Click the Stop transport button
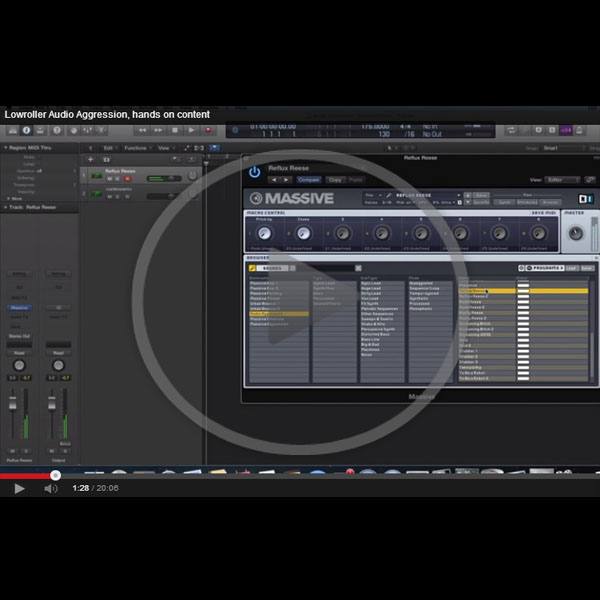 pos(175,130)
